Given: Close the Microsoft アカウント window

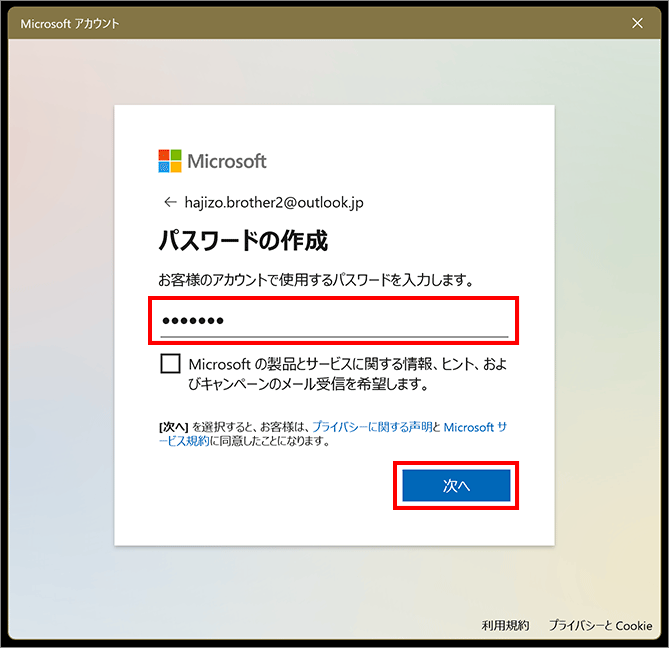Looking at the screenshot, I should [x=637, y=23].
